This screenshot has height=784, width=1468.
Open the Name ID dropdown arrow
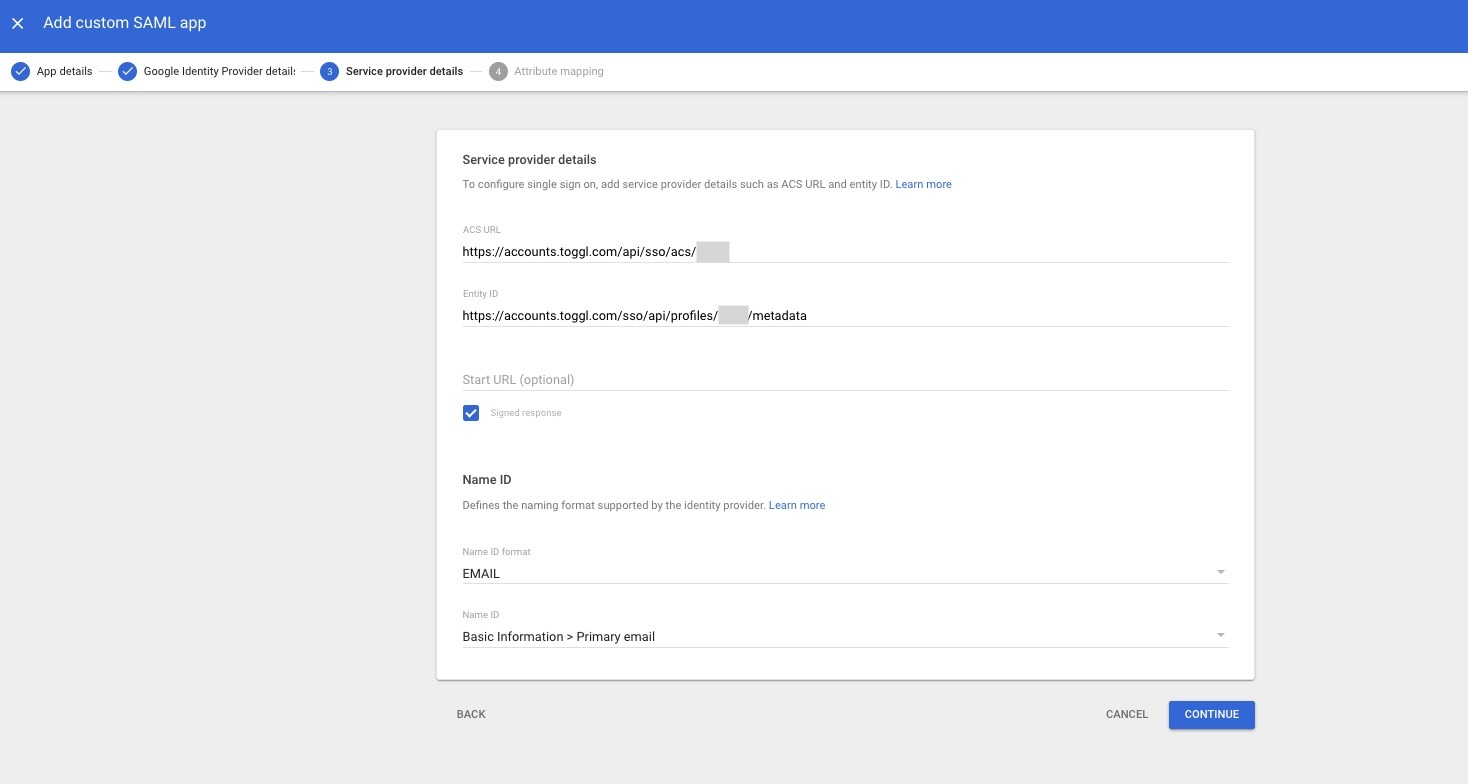pyautogui.click(x=1220, y=635)
